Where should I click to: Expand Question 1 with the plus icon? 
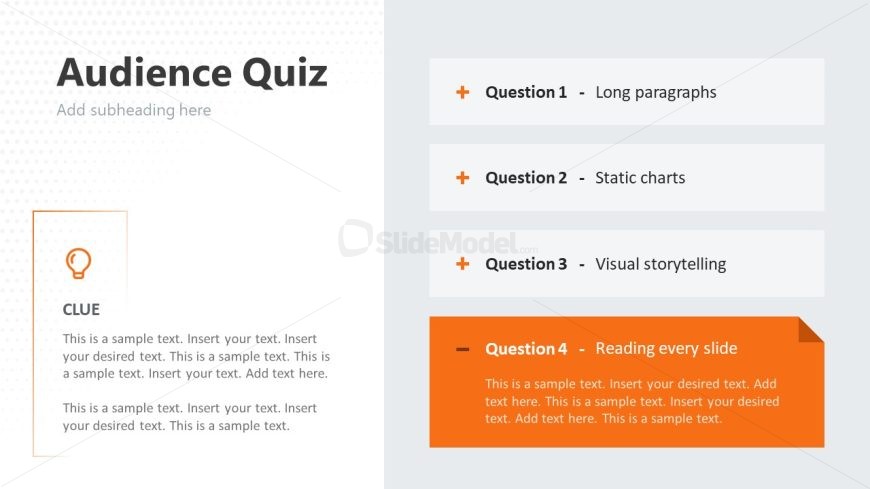[x=463, y=92]
